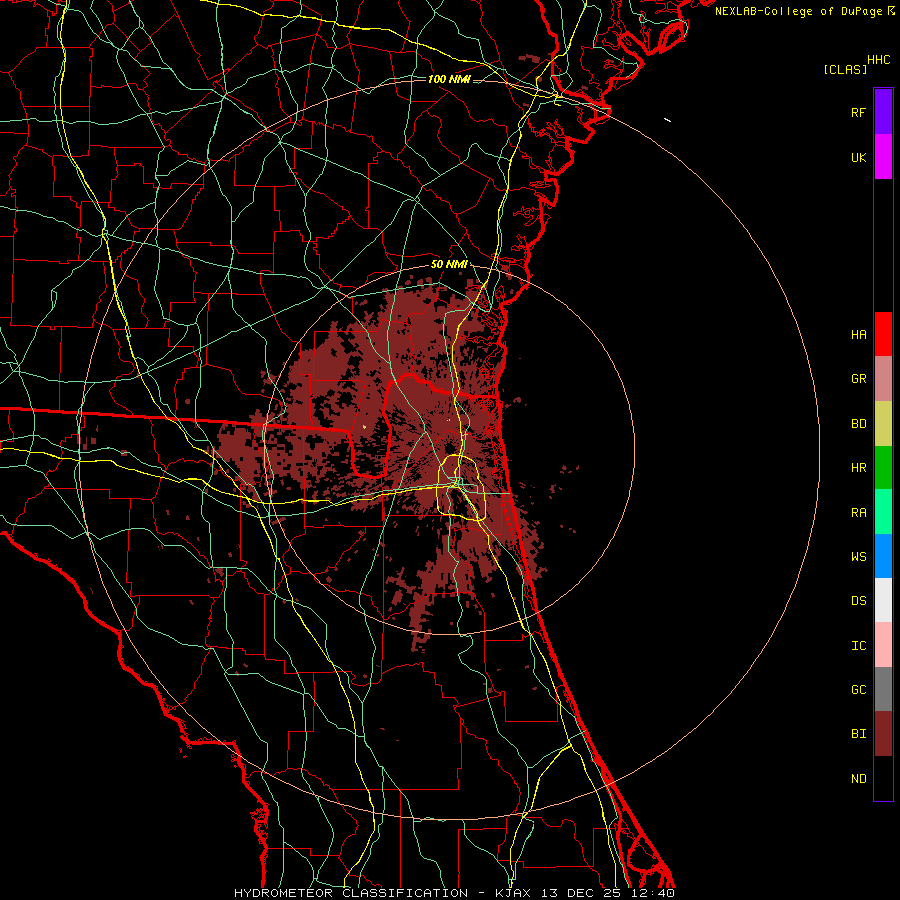Viewport: 900px width, 900px height.
Task: Click the BD legend label
Action: [x=858, y=424]
